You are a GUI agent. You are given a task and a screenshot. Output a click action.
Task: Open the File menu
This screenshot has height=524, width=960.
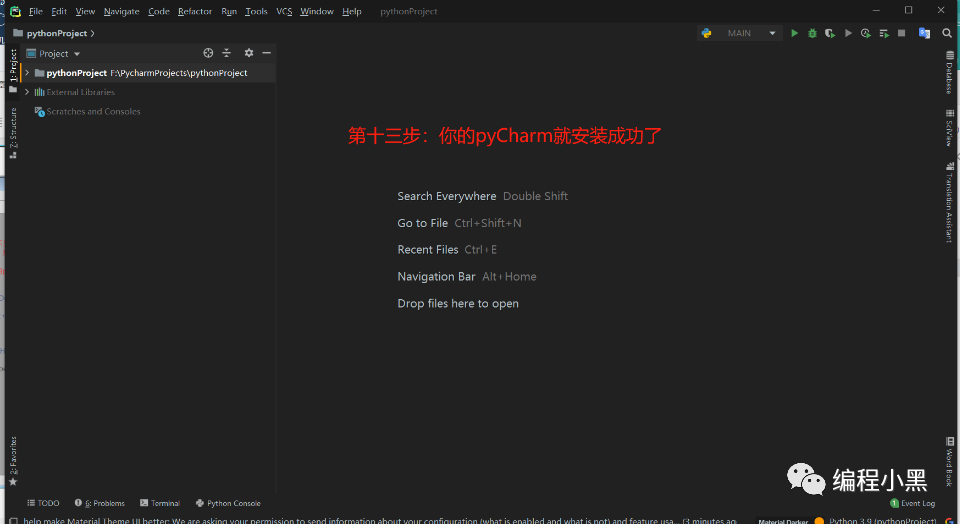(36, 11)
